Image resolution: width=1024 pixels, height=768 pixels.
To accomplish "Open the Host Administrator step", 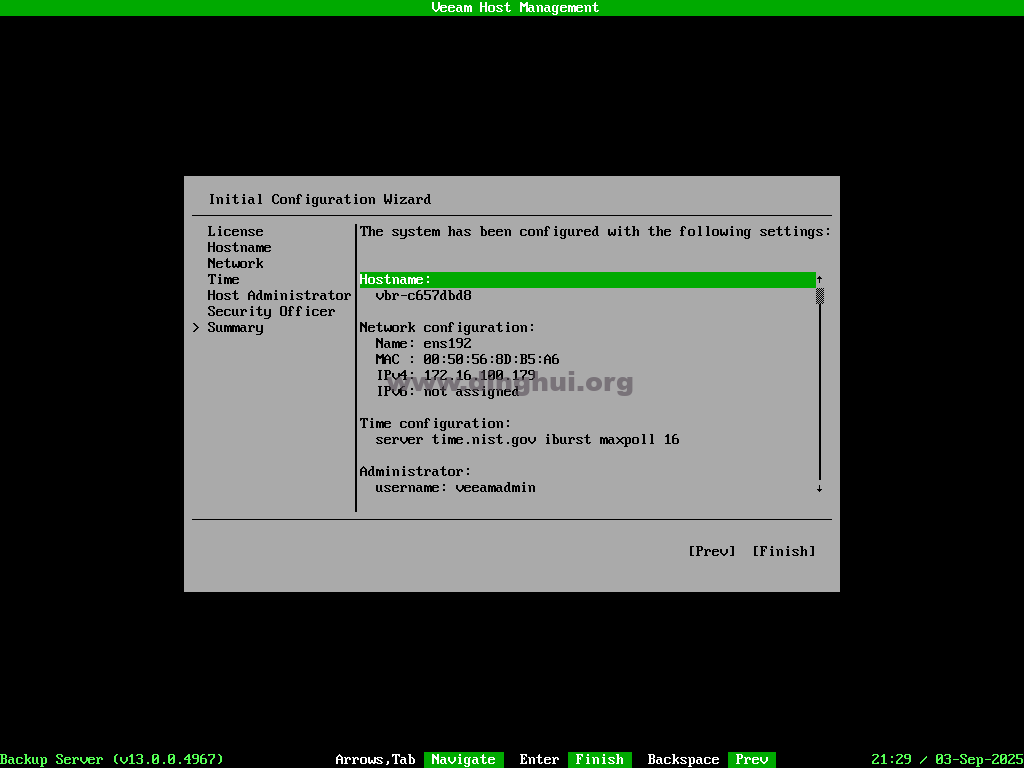I will click(x=280, y=295).
